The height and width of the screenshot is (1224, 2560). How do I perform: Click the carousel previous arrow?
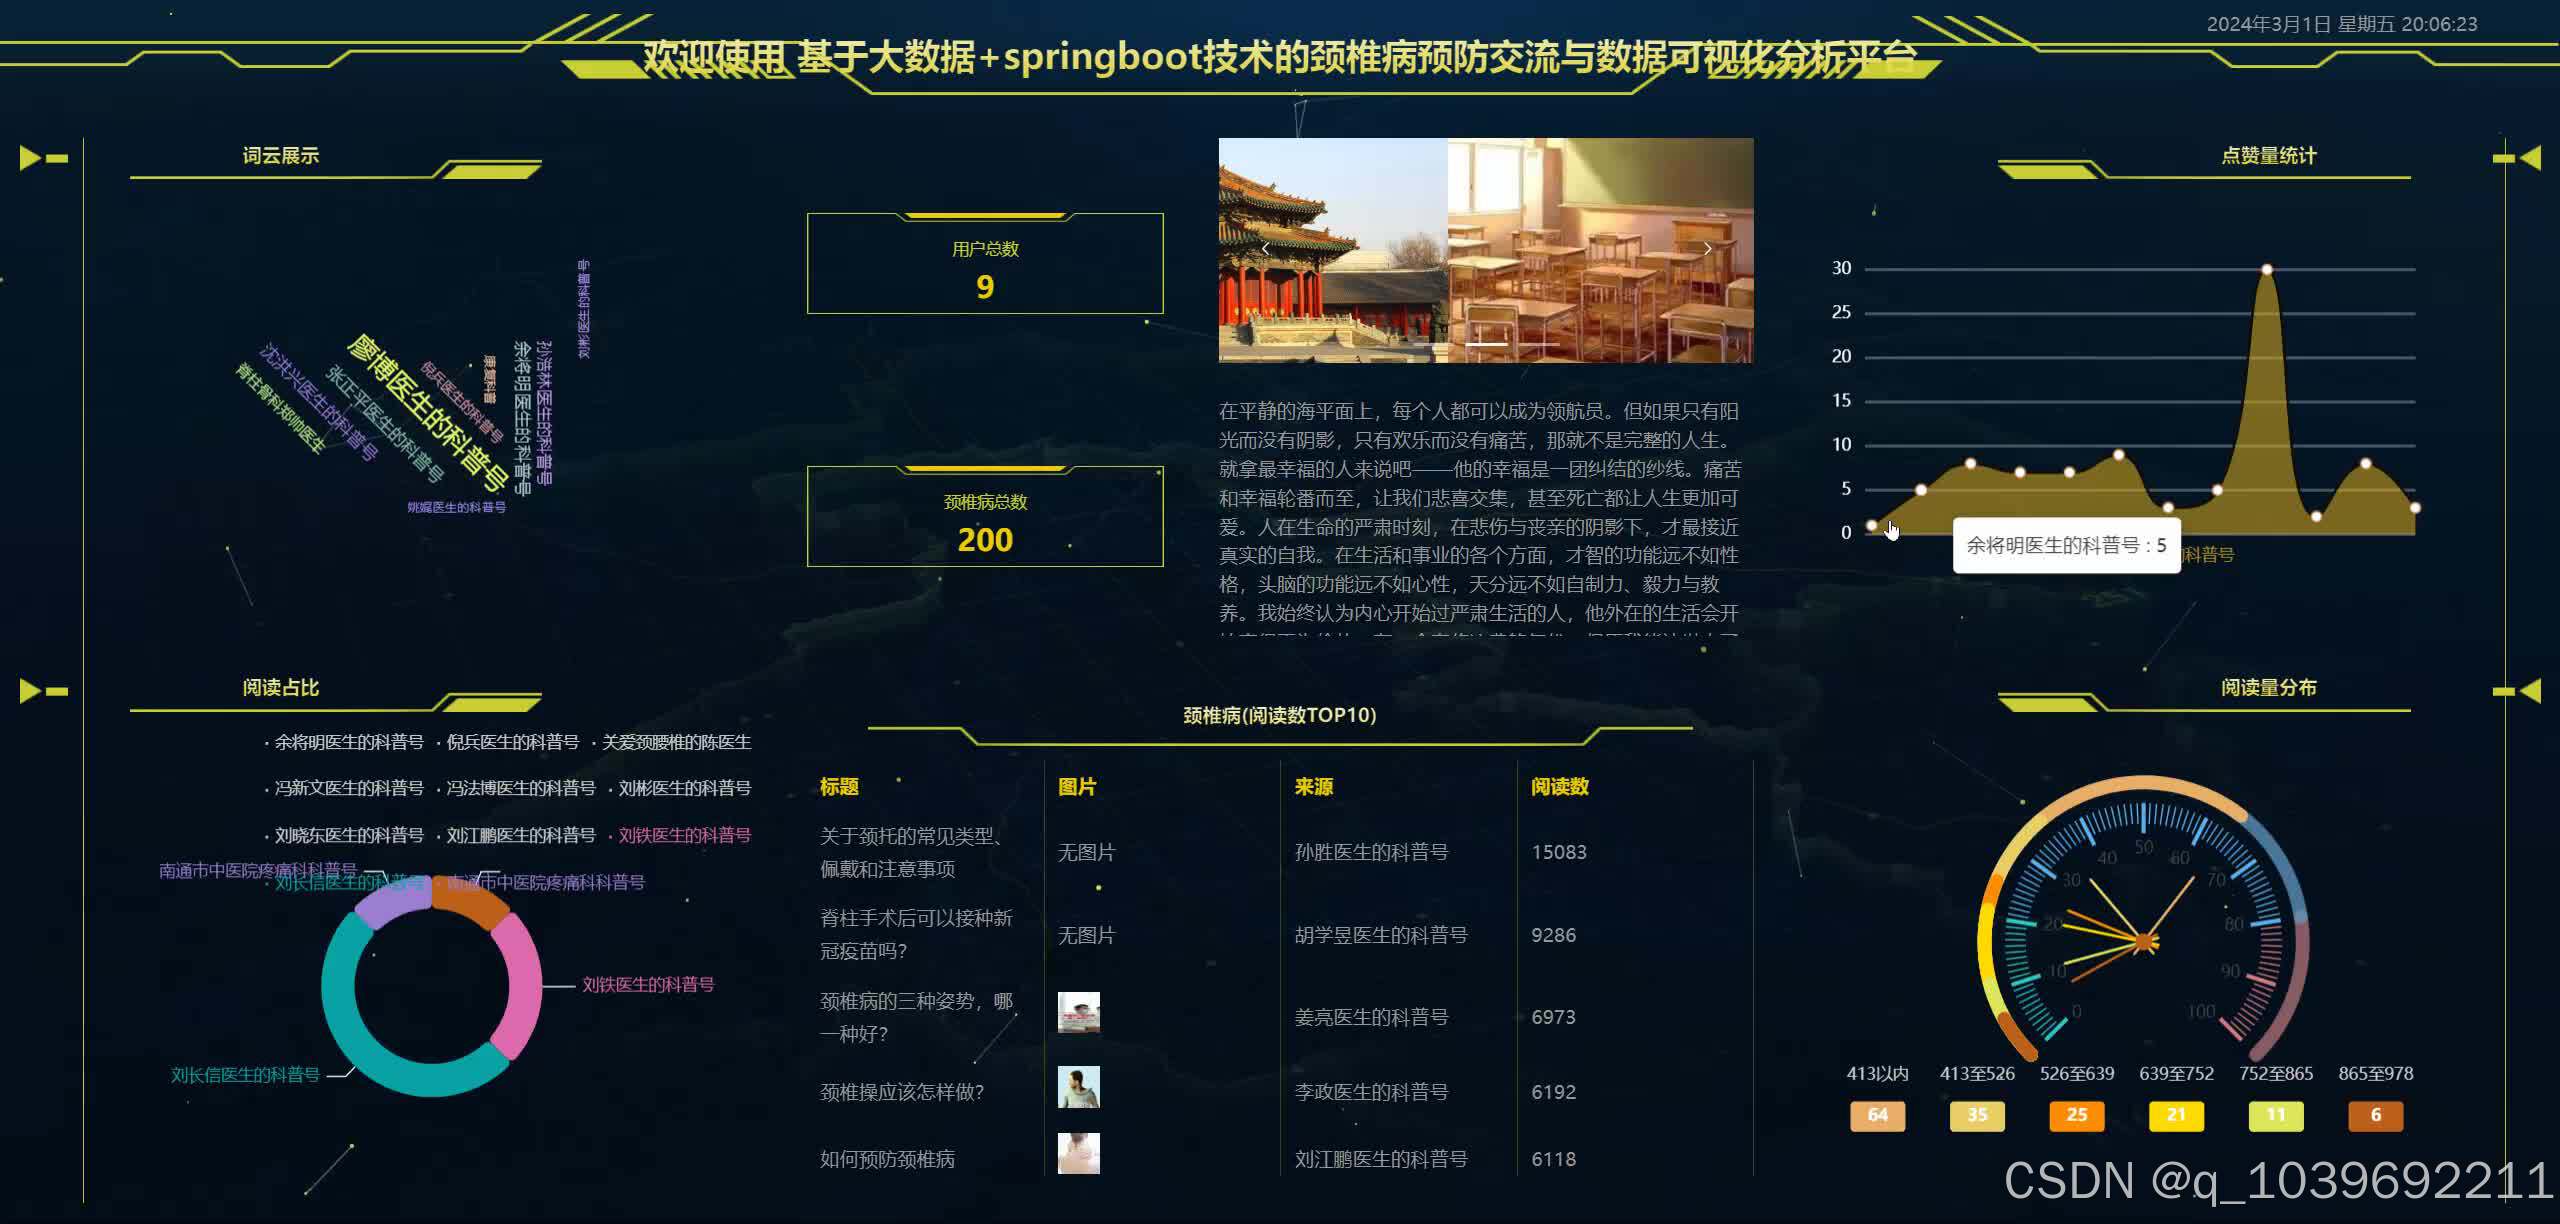point(1265,249)
